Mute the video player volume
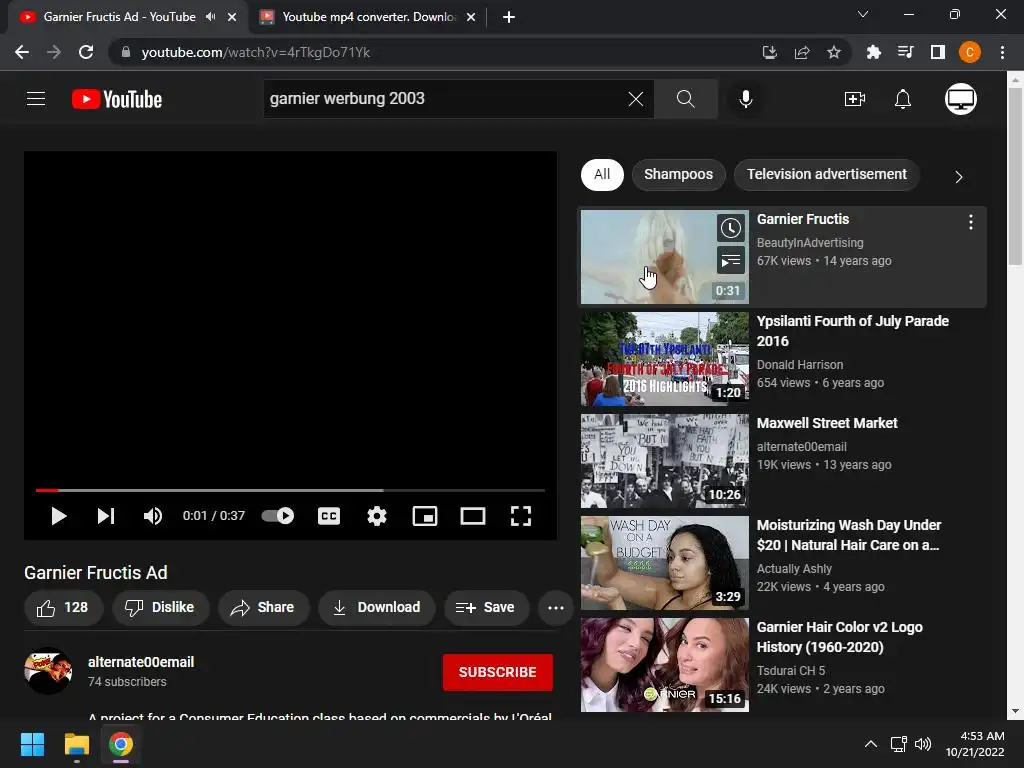The image size is (1024, 768). 153,516
